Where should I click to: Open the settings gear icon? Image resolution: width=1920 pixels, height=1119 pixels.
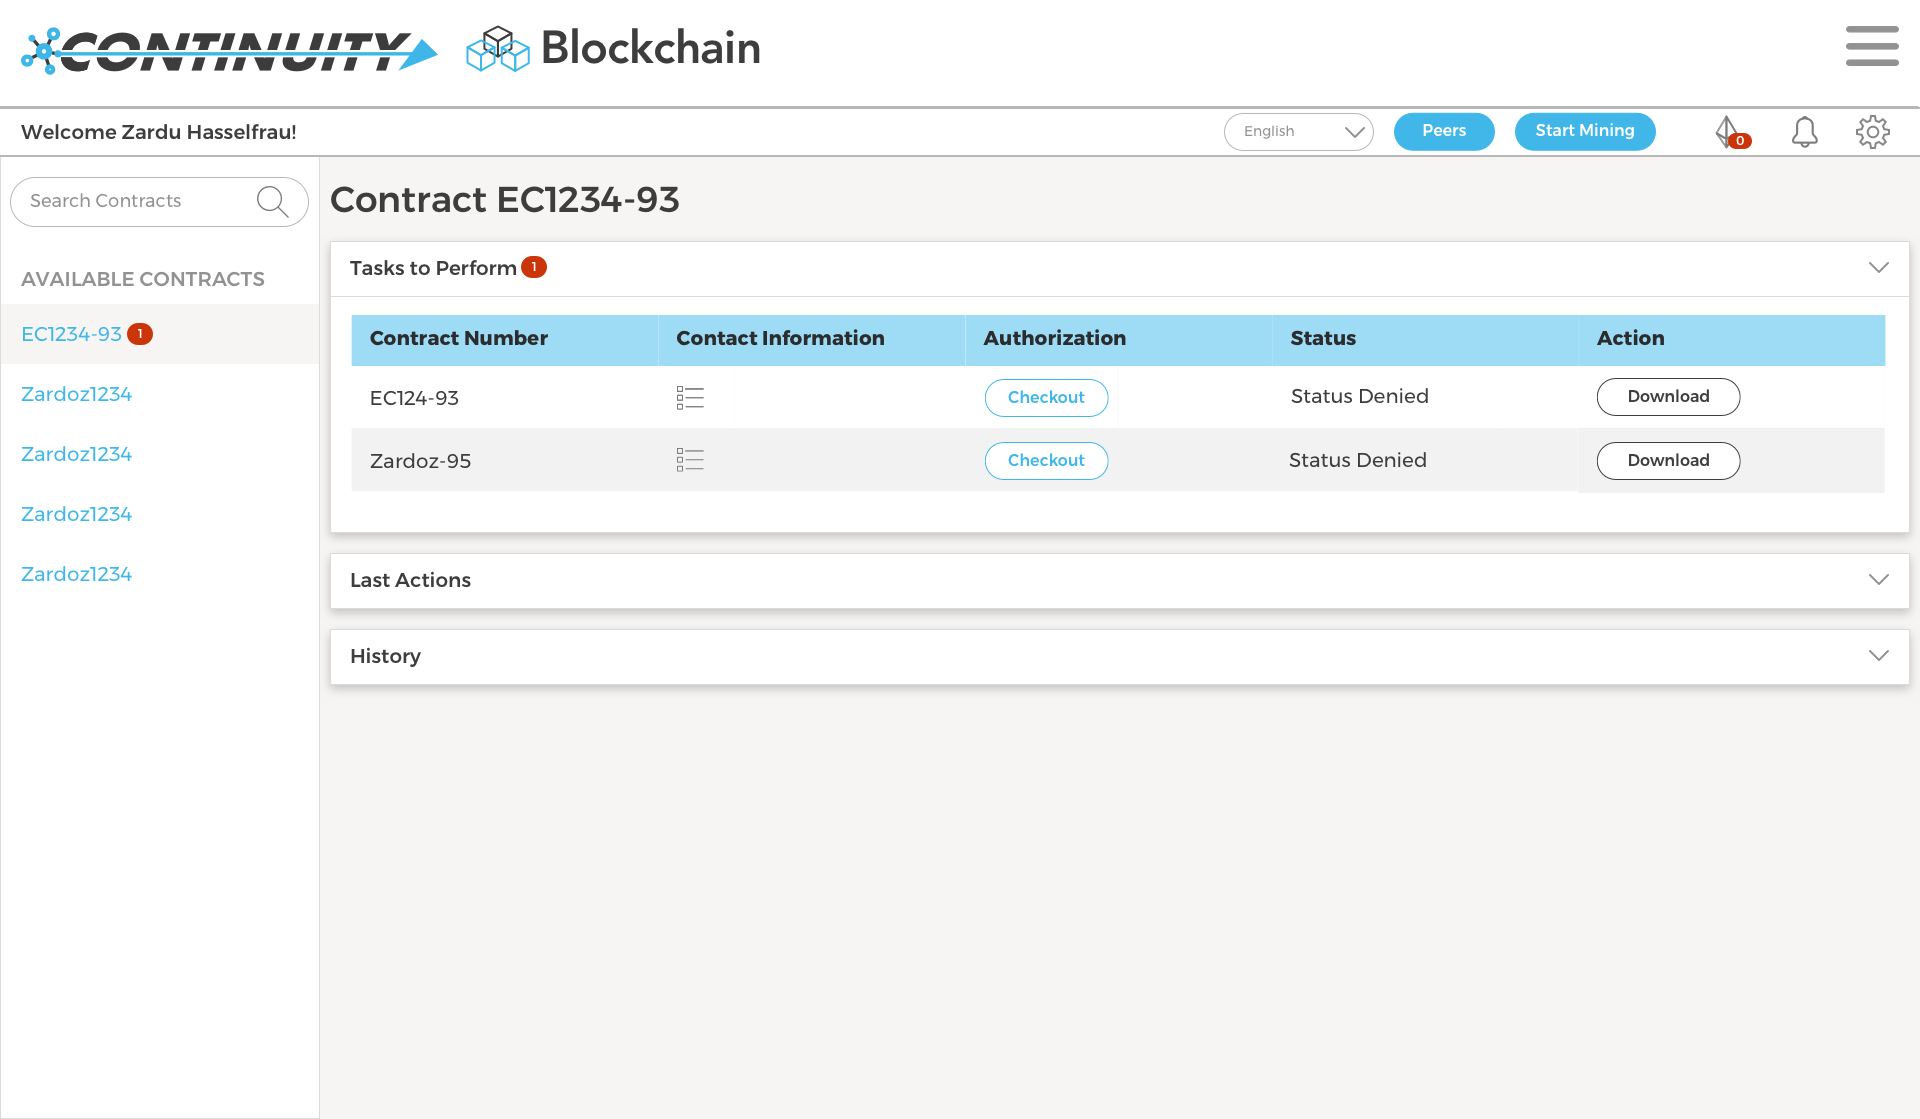point(1872,132)
